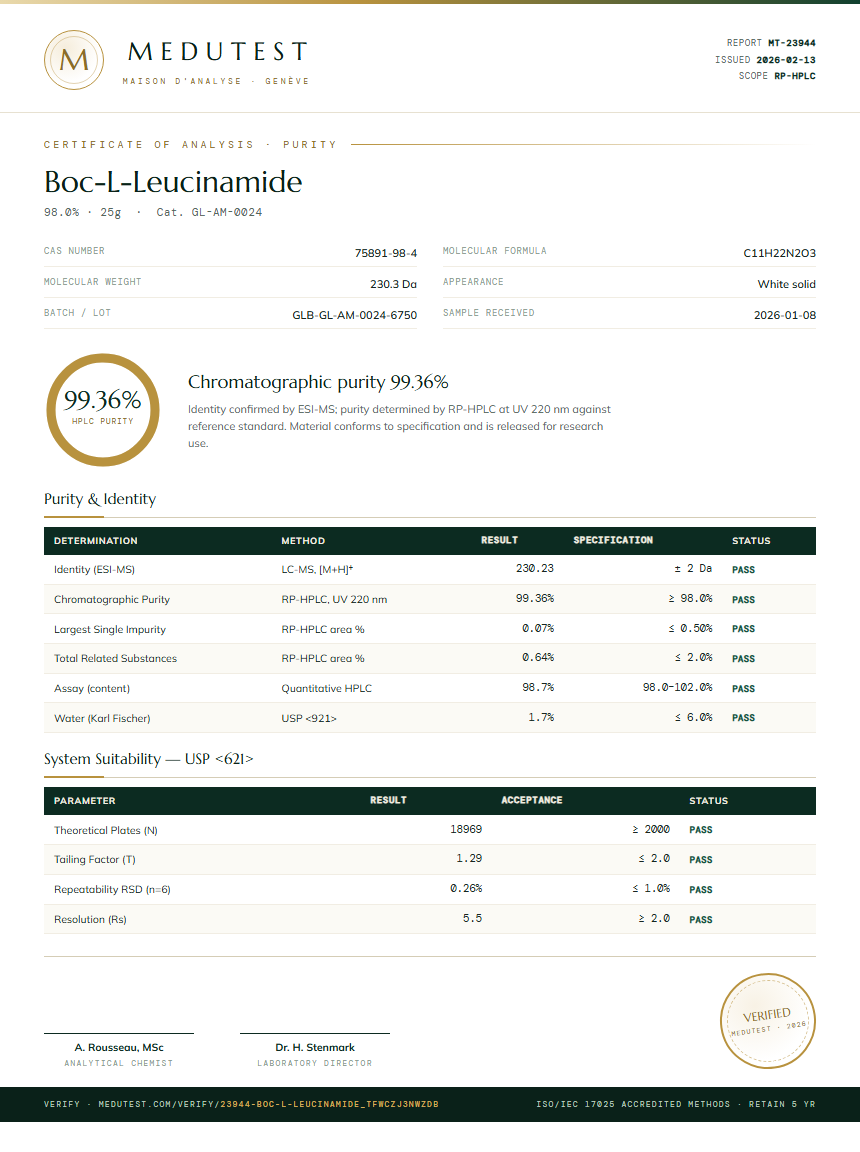Select method USP <921>
Screen dimensions: 860x1152
tap(309, 719)
